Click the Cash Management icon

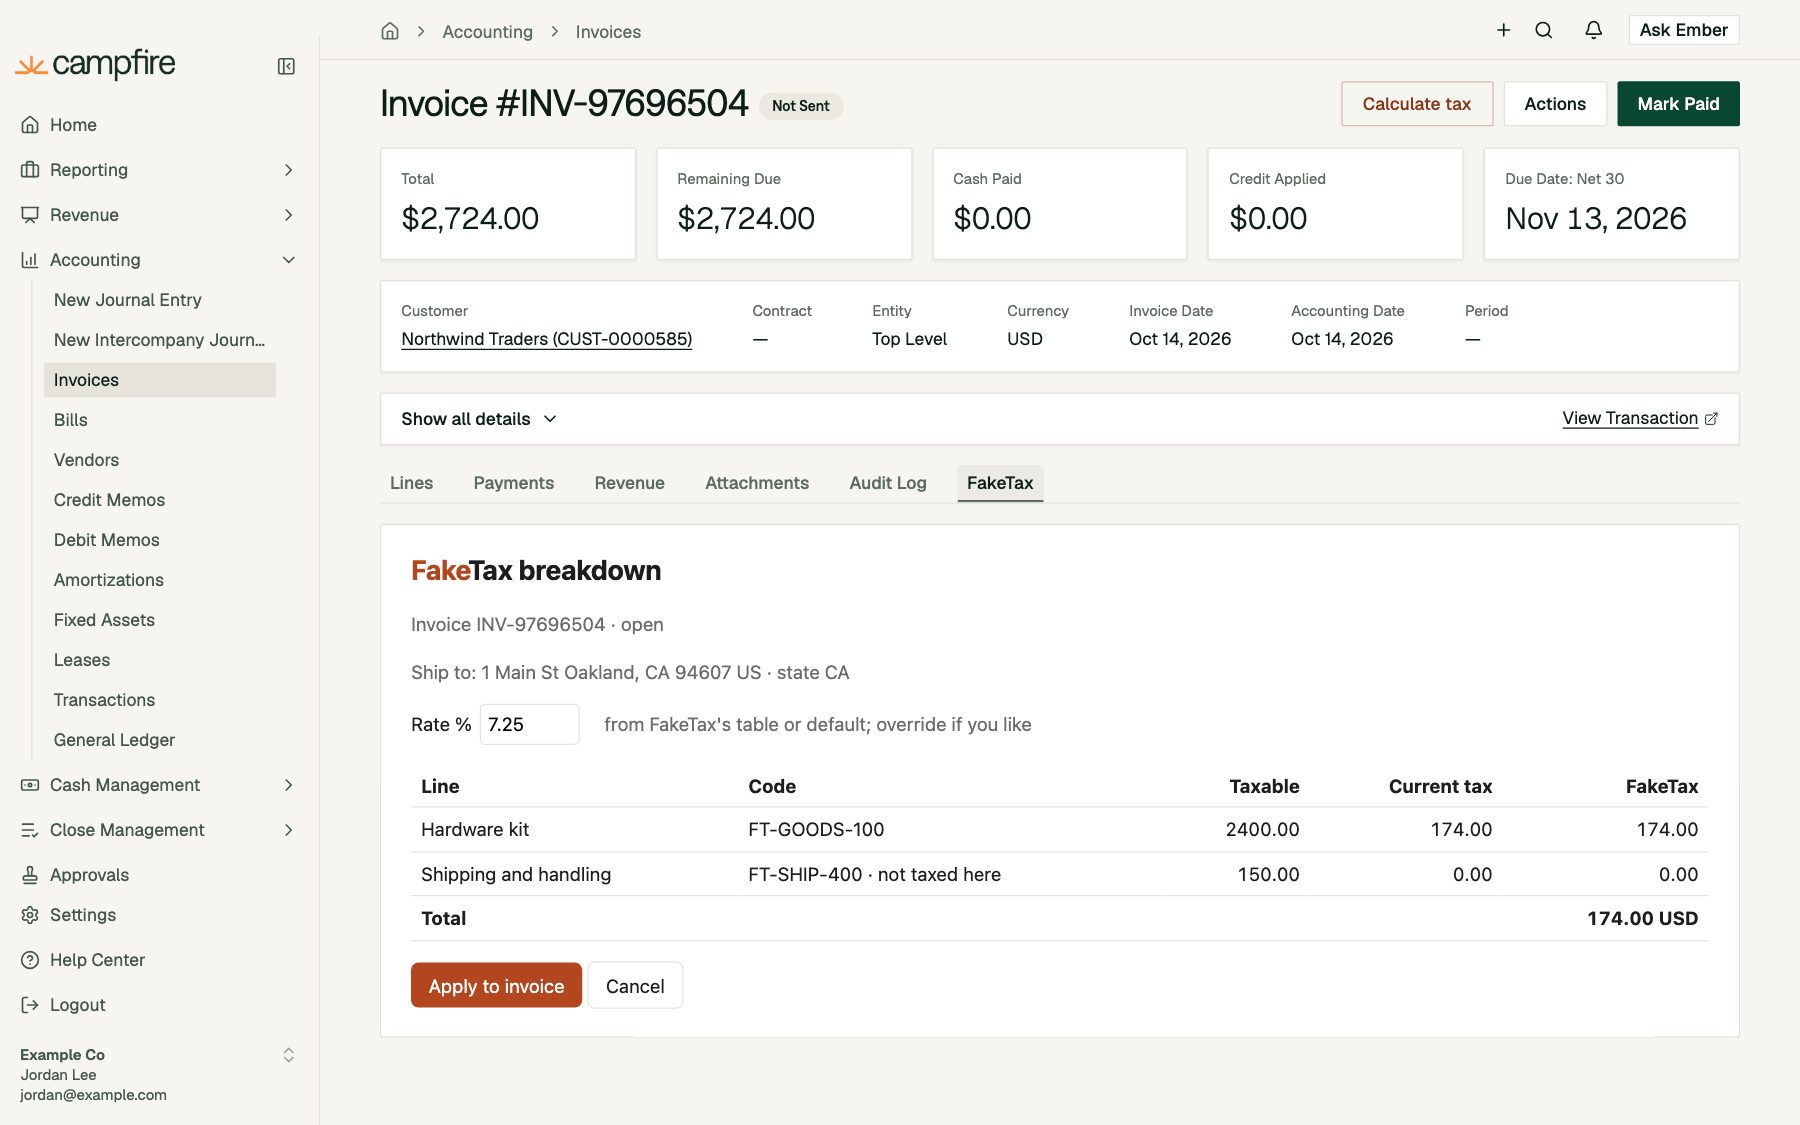[x=30, y=785]
